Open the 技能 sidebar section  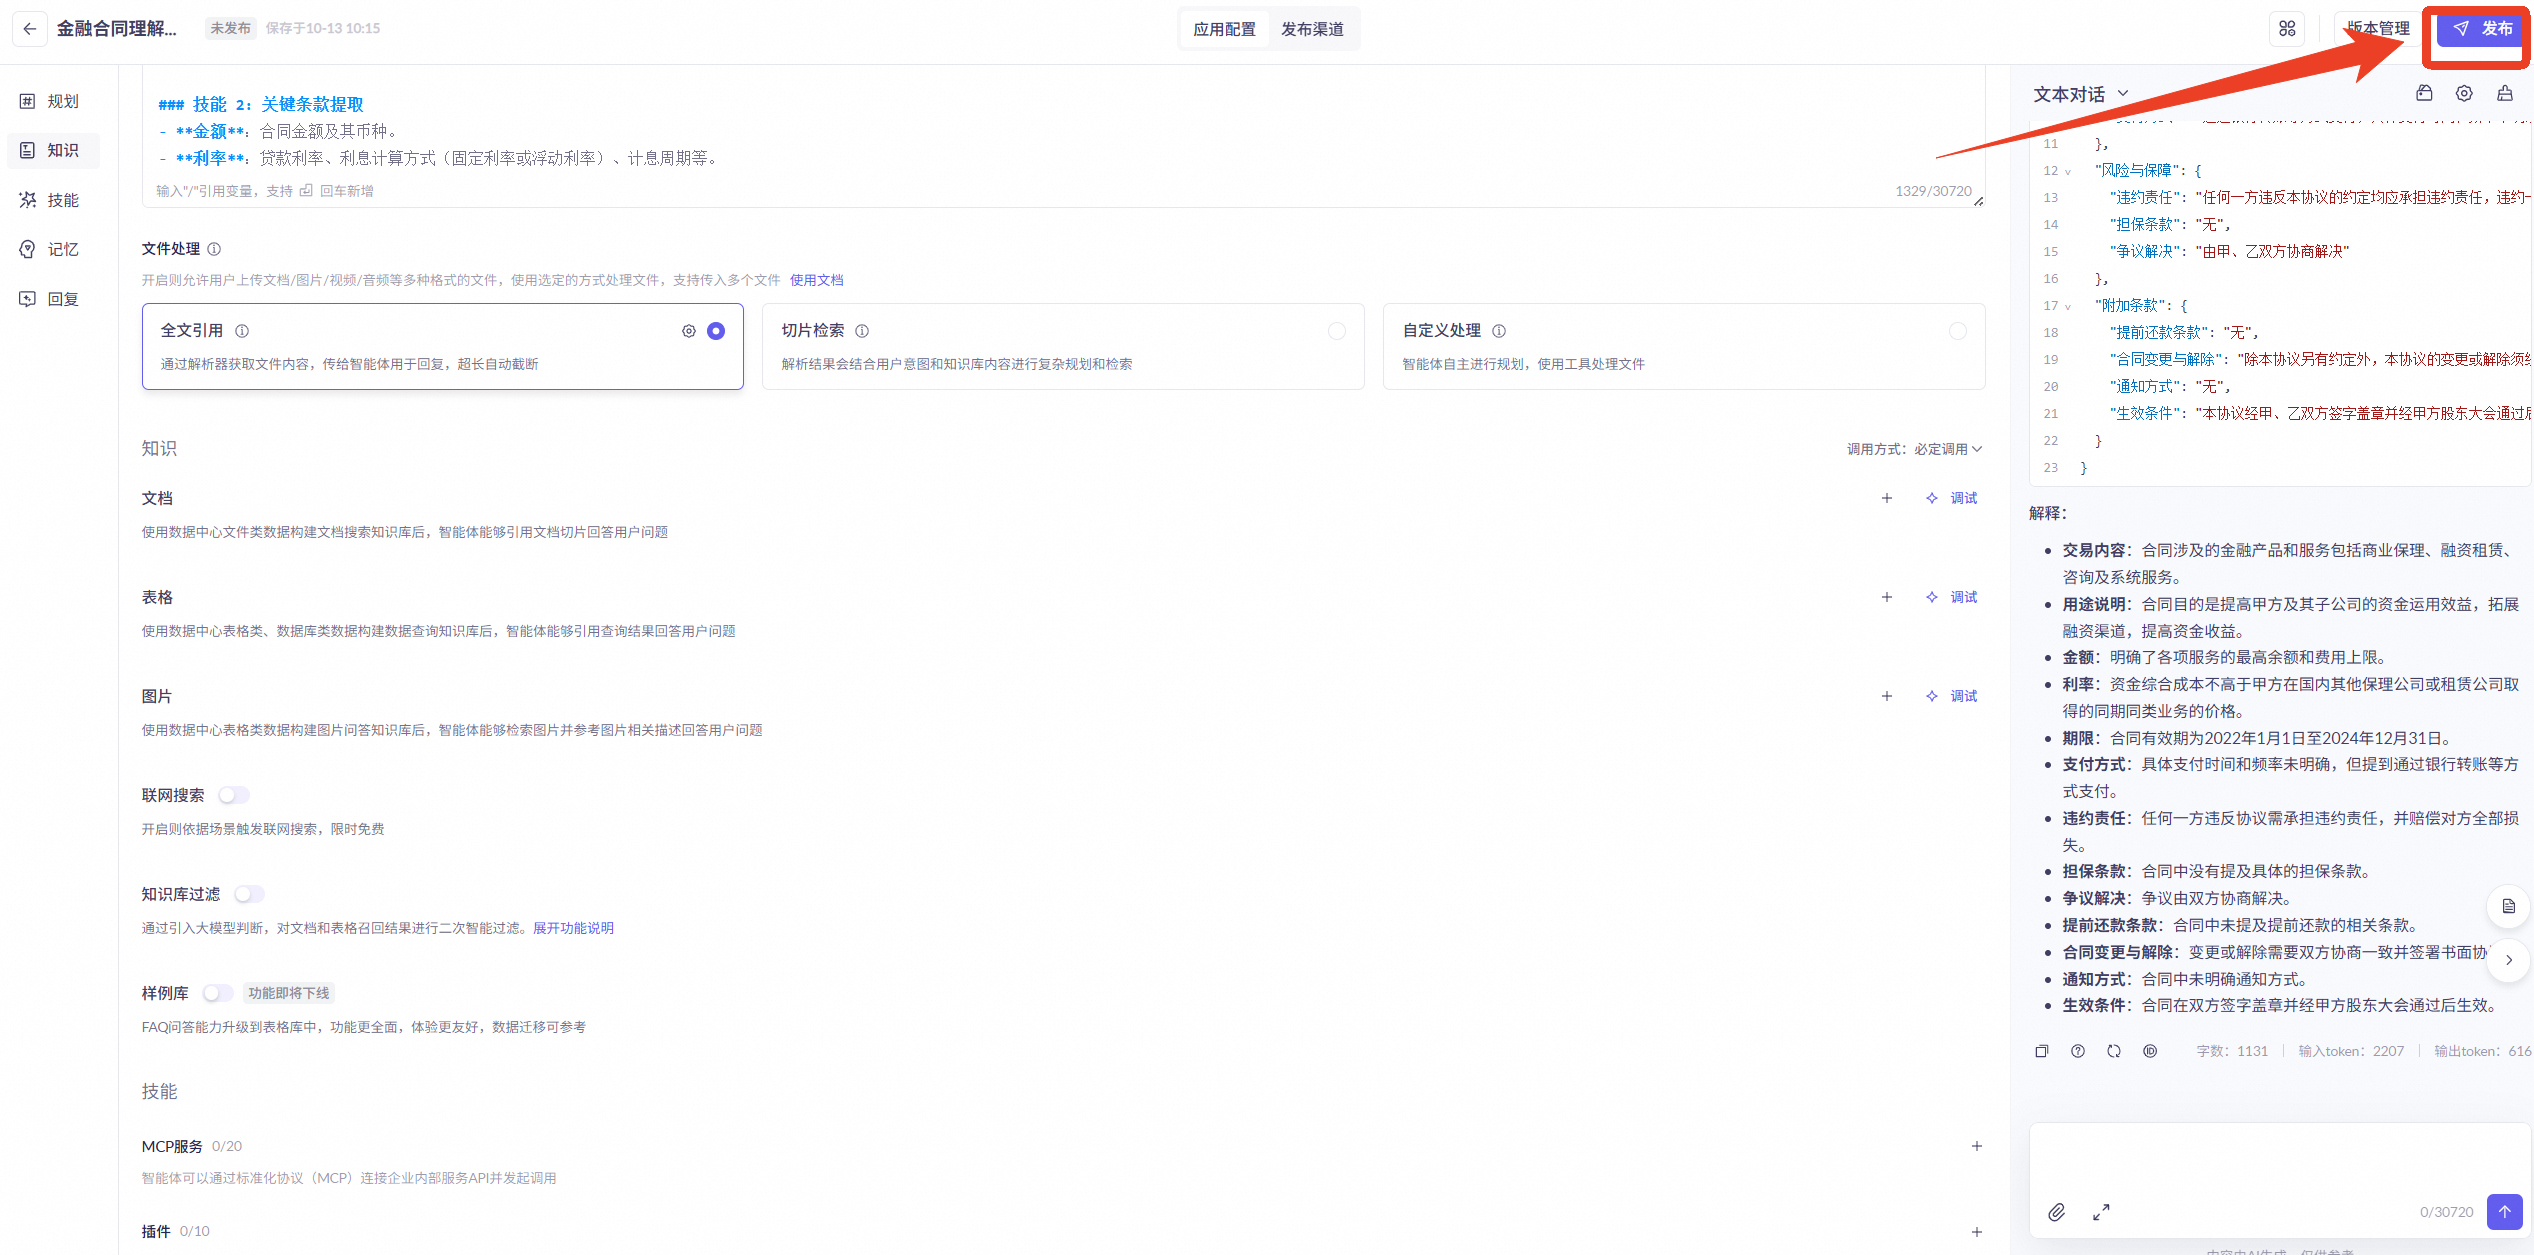[x=54, y=200]
